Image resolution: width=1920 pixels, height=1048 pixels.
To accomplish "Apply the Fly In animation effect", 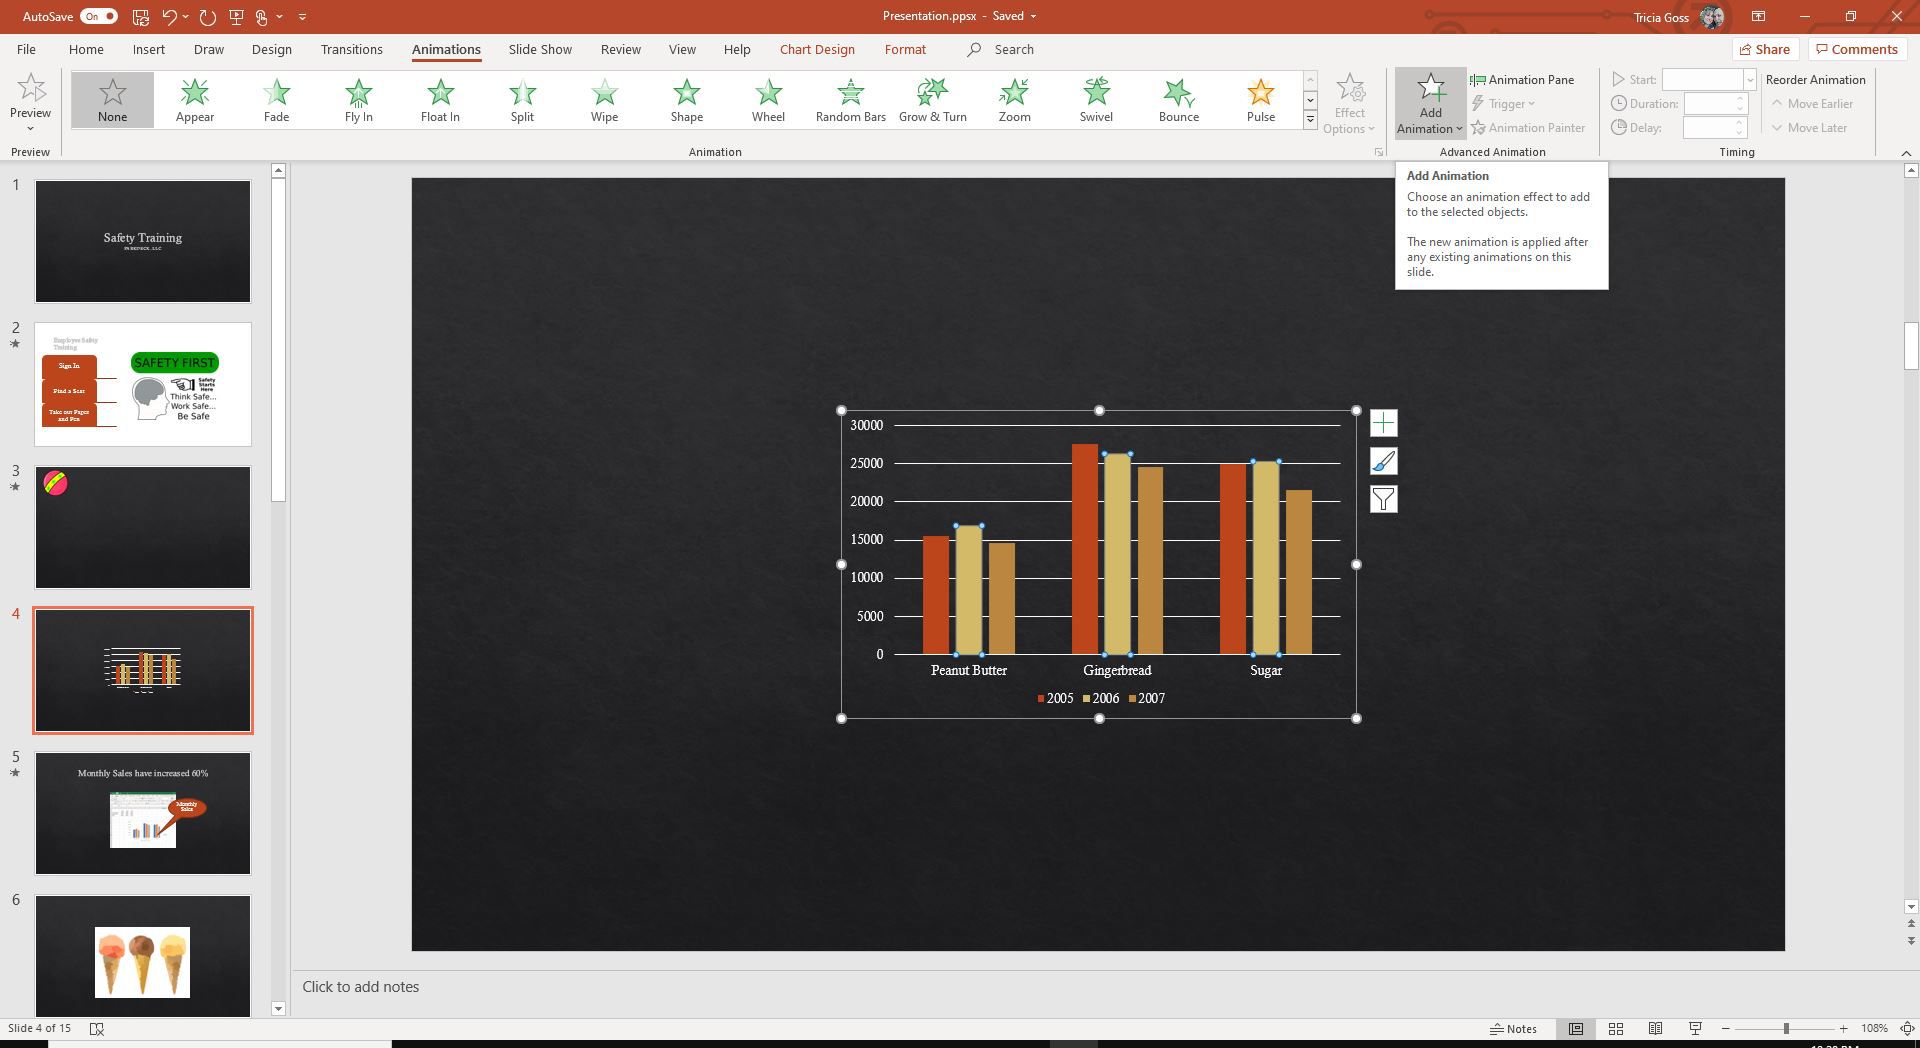I will [358, 100].
